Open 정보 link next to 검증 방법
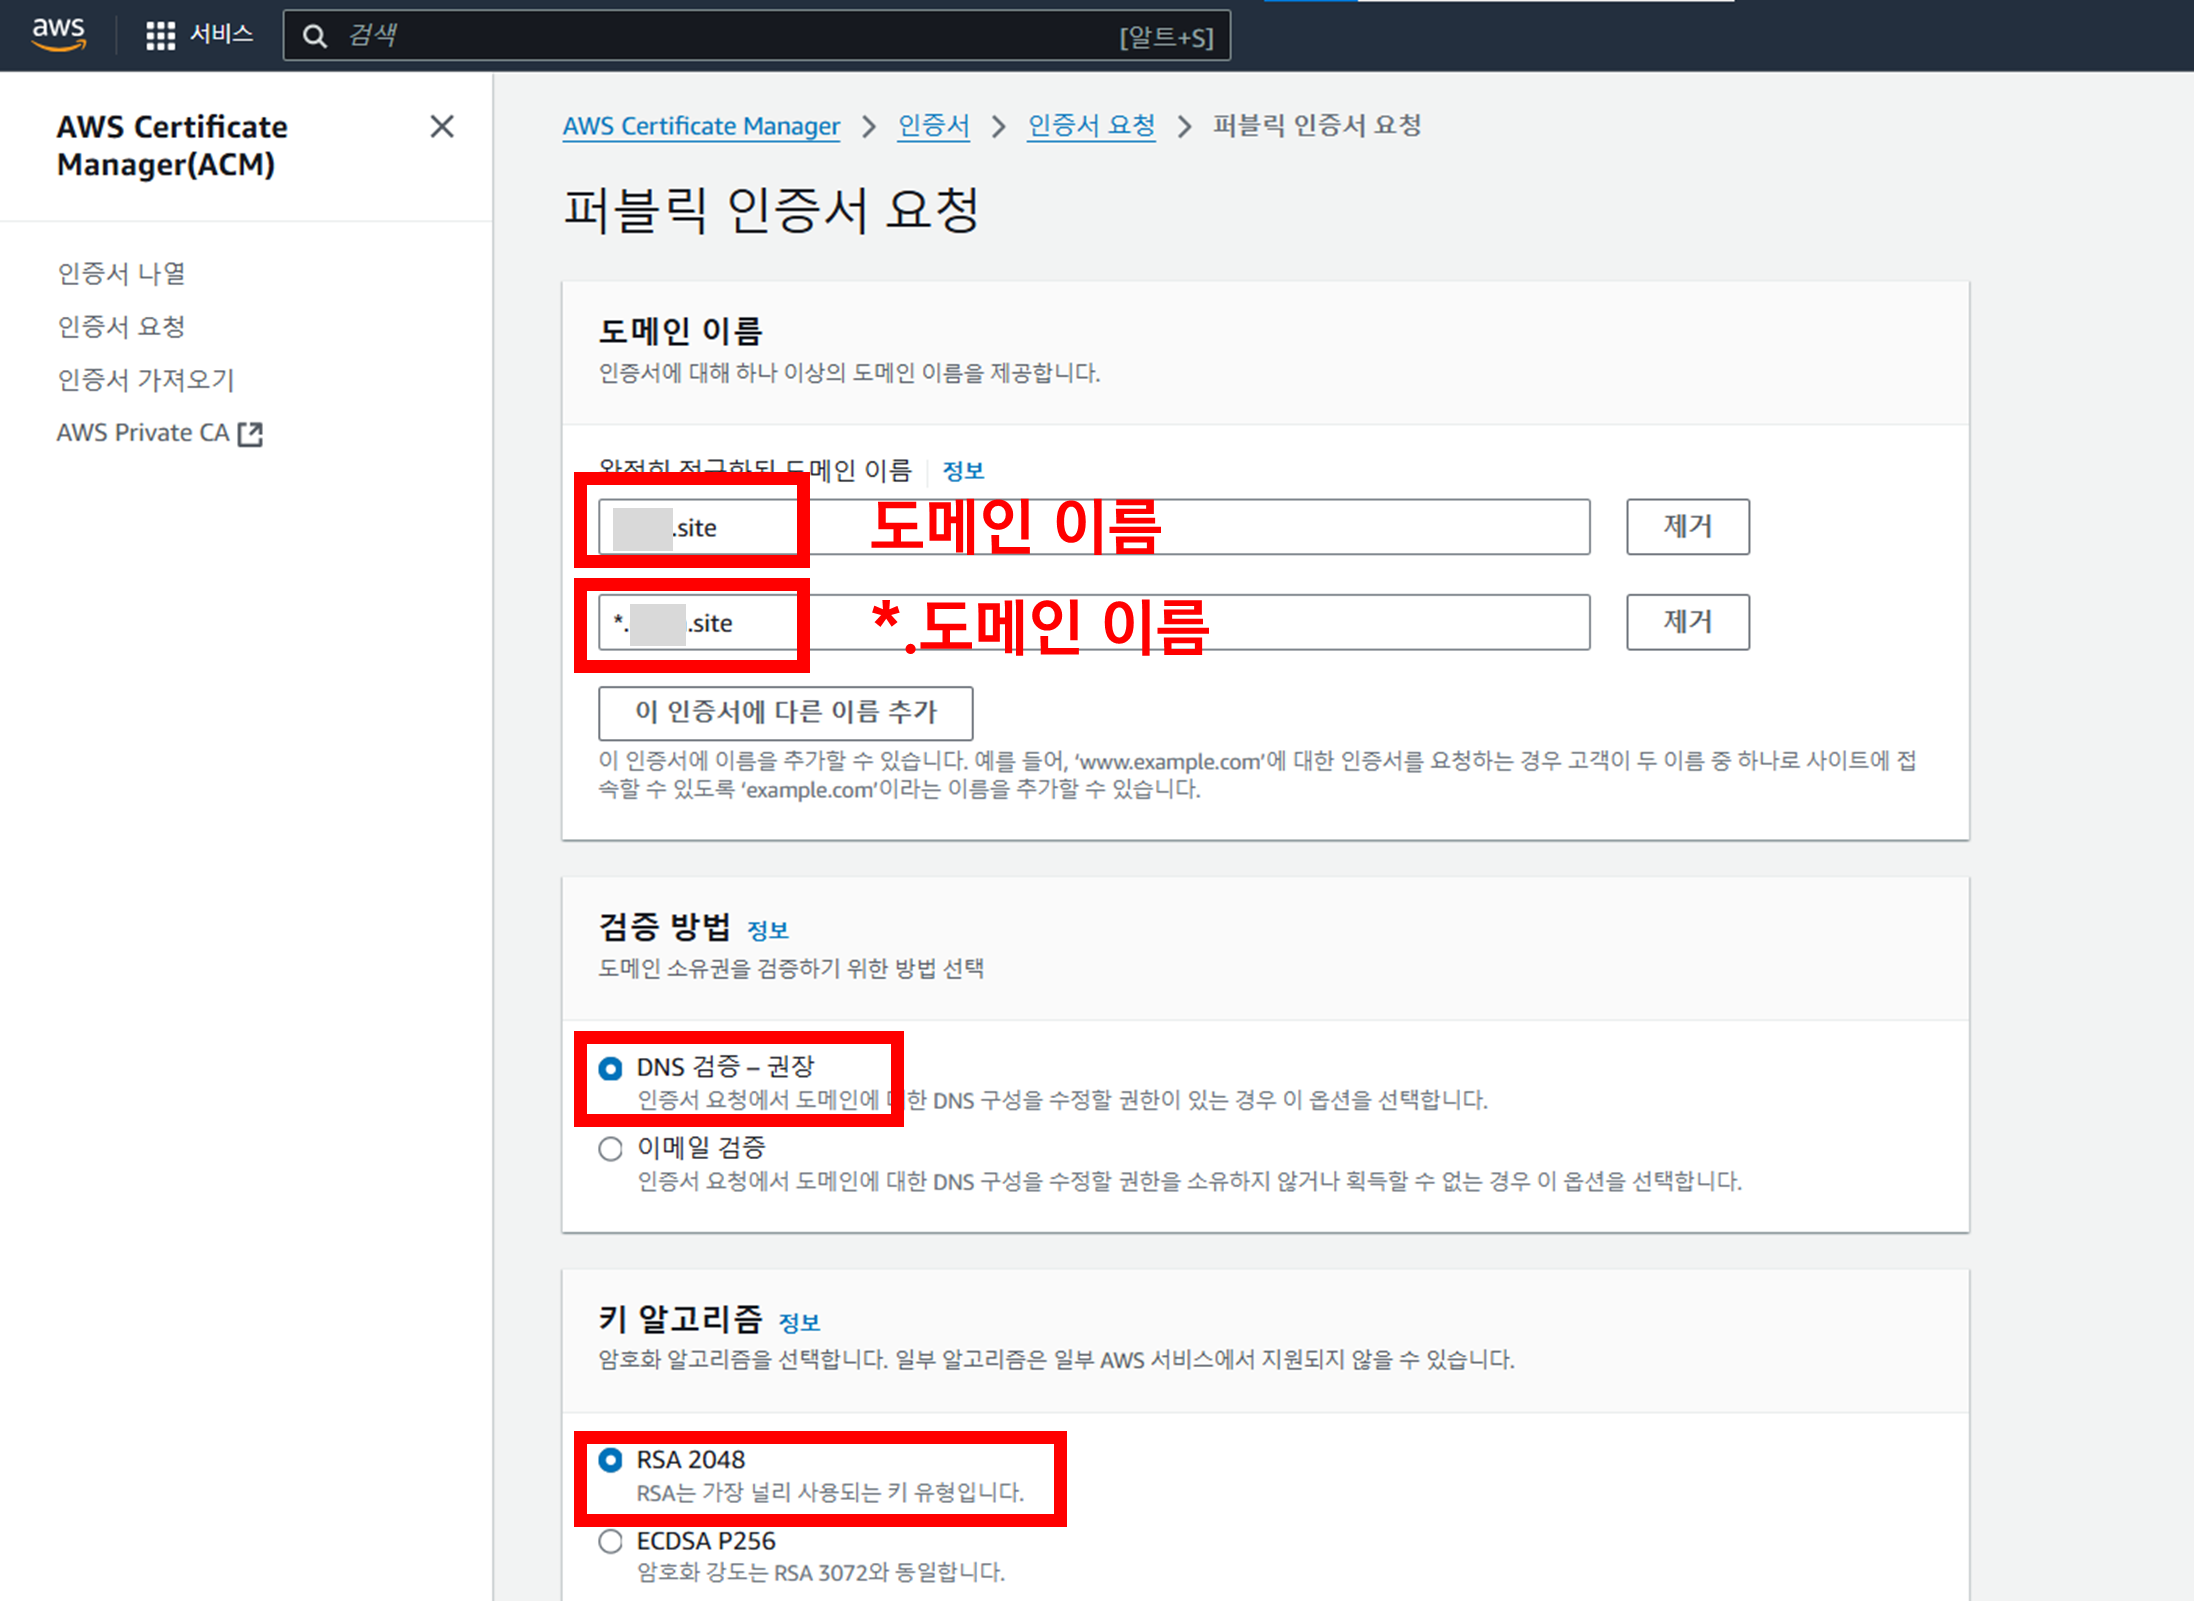The height and width of the screenshot is (1601, 2194). 768,931
